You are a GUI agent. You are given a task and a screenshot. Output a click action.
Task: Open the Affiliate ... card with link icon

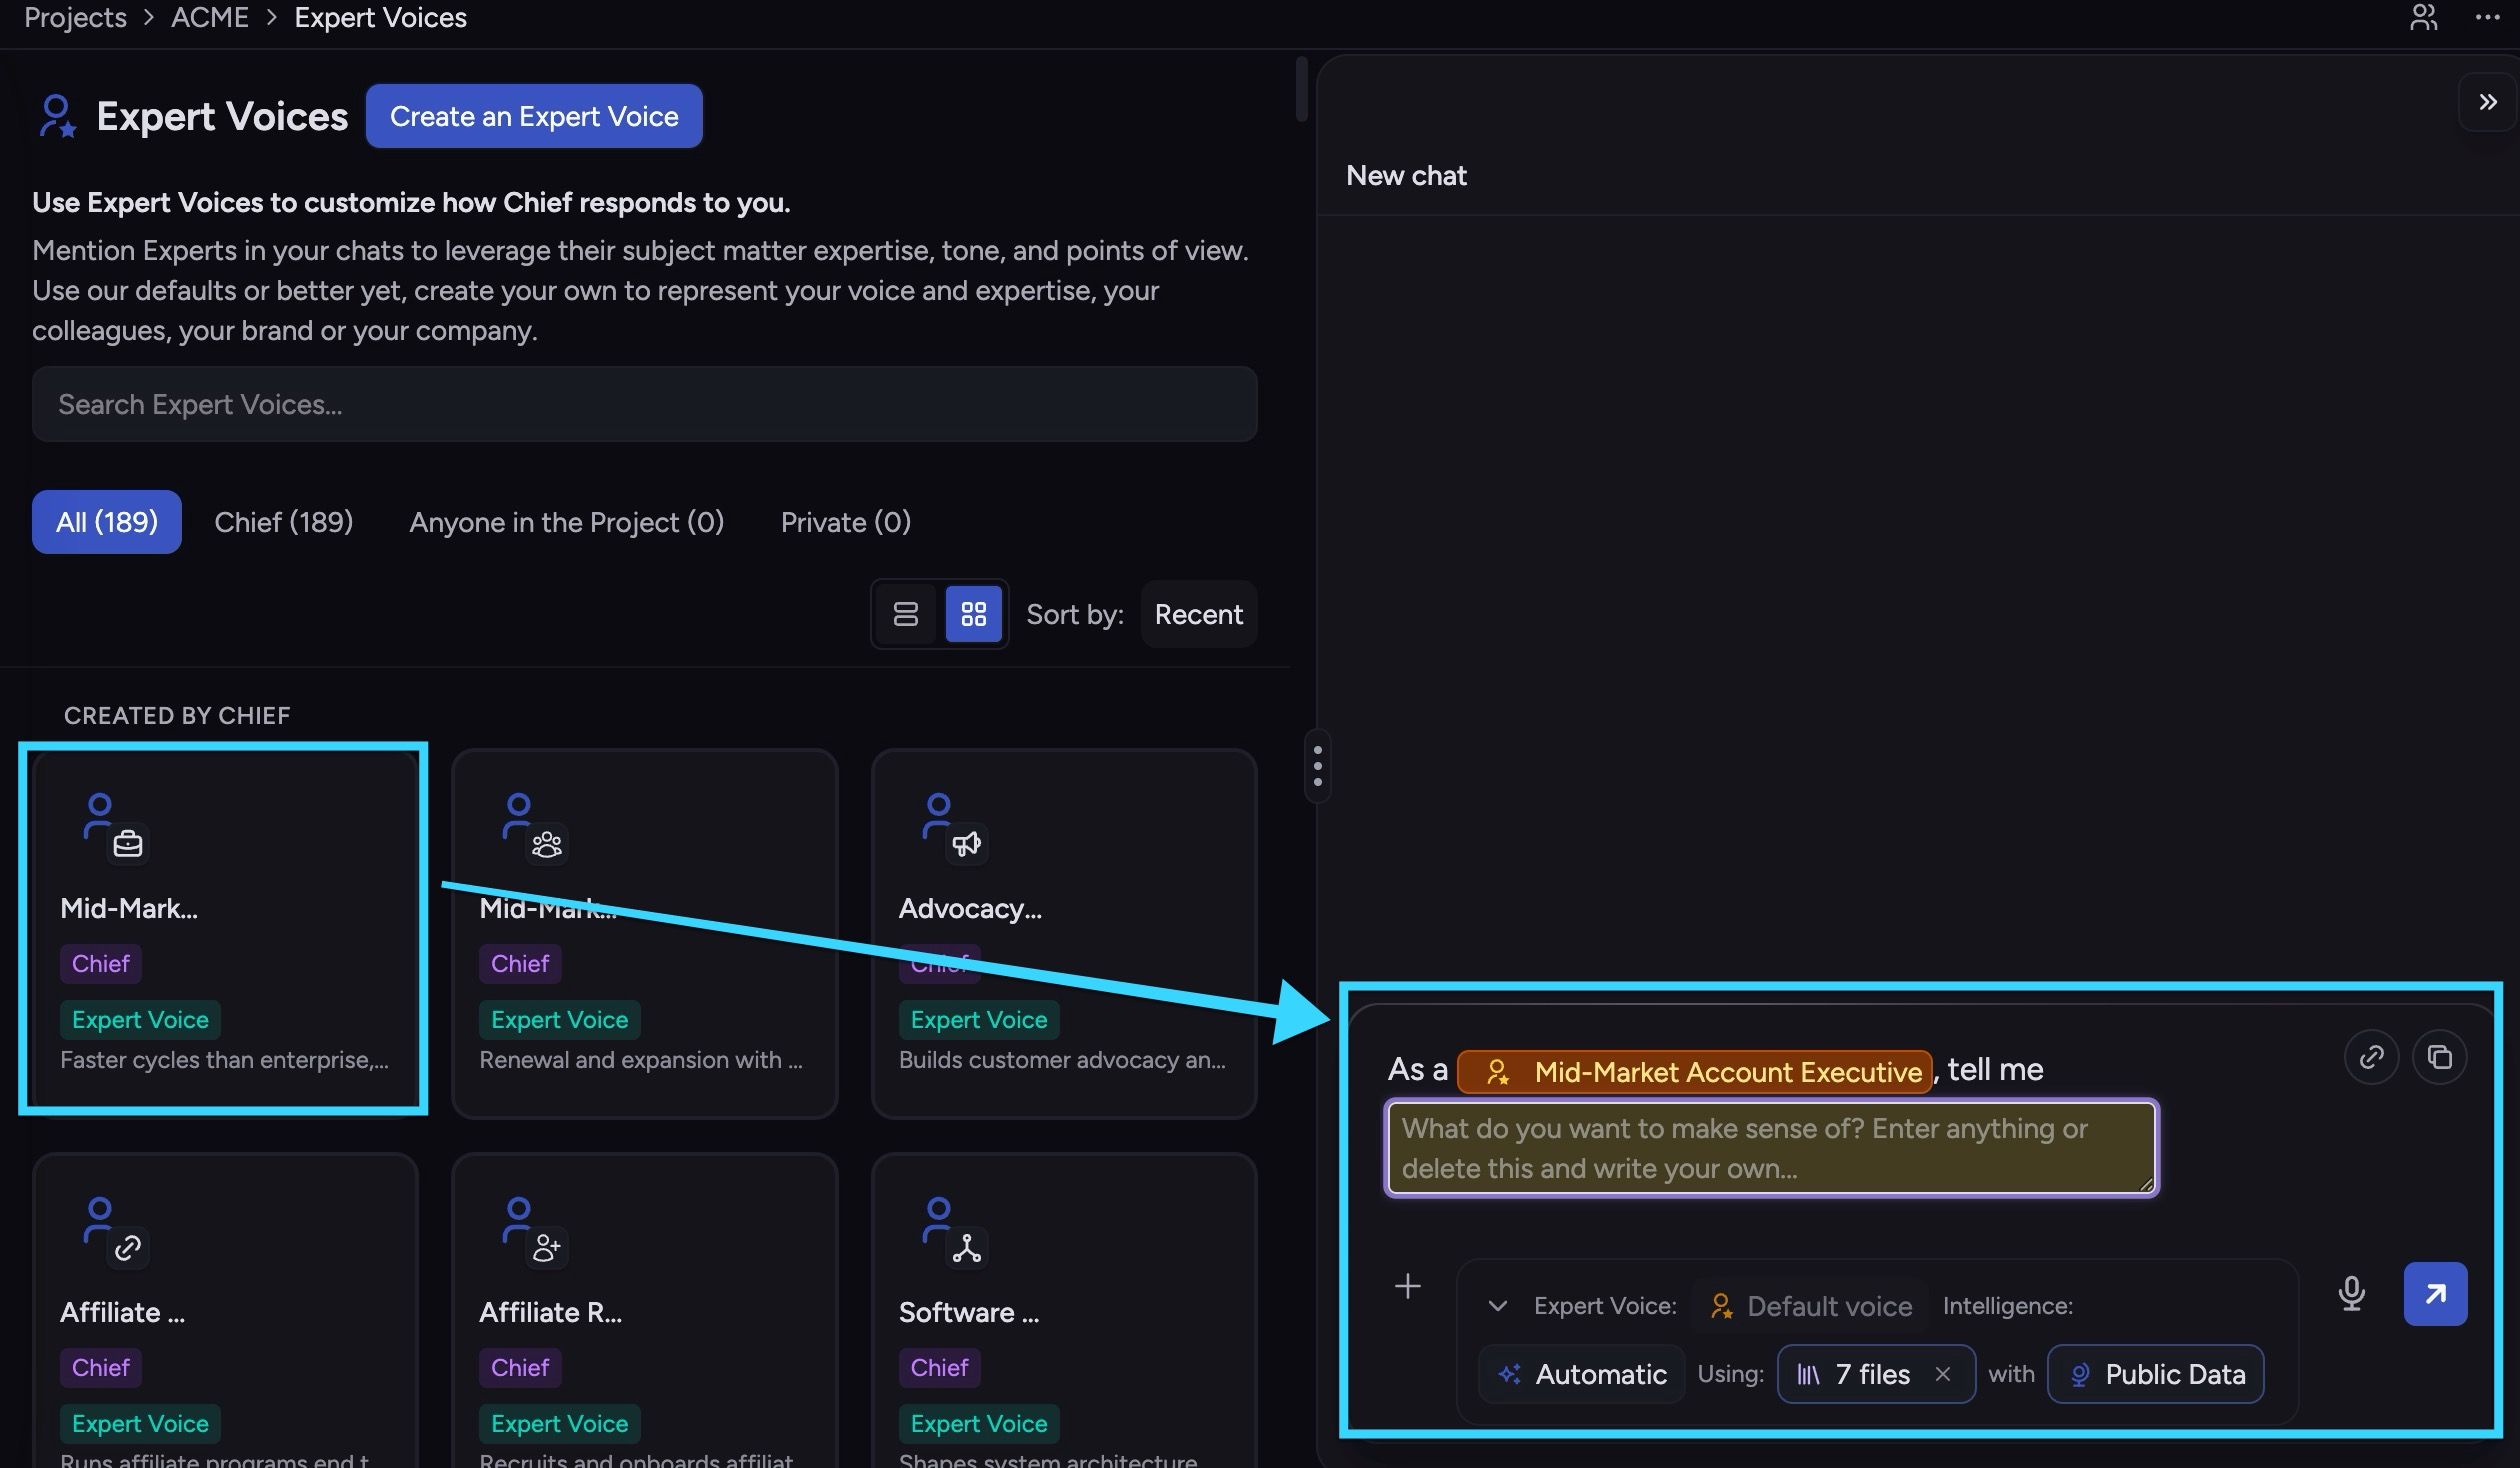coord(225,1312)
